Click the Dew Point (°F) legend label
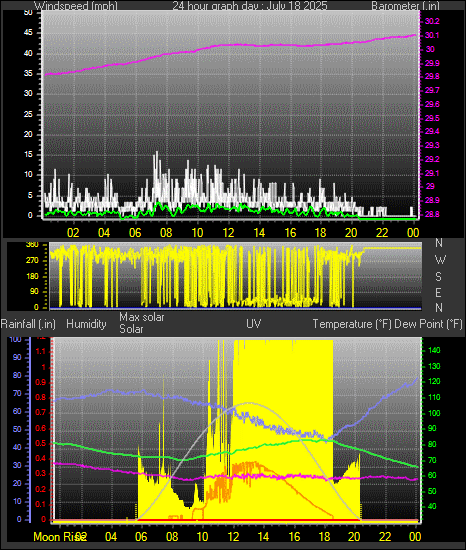466x550 pixels. 428,324
